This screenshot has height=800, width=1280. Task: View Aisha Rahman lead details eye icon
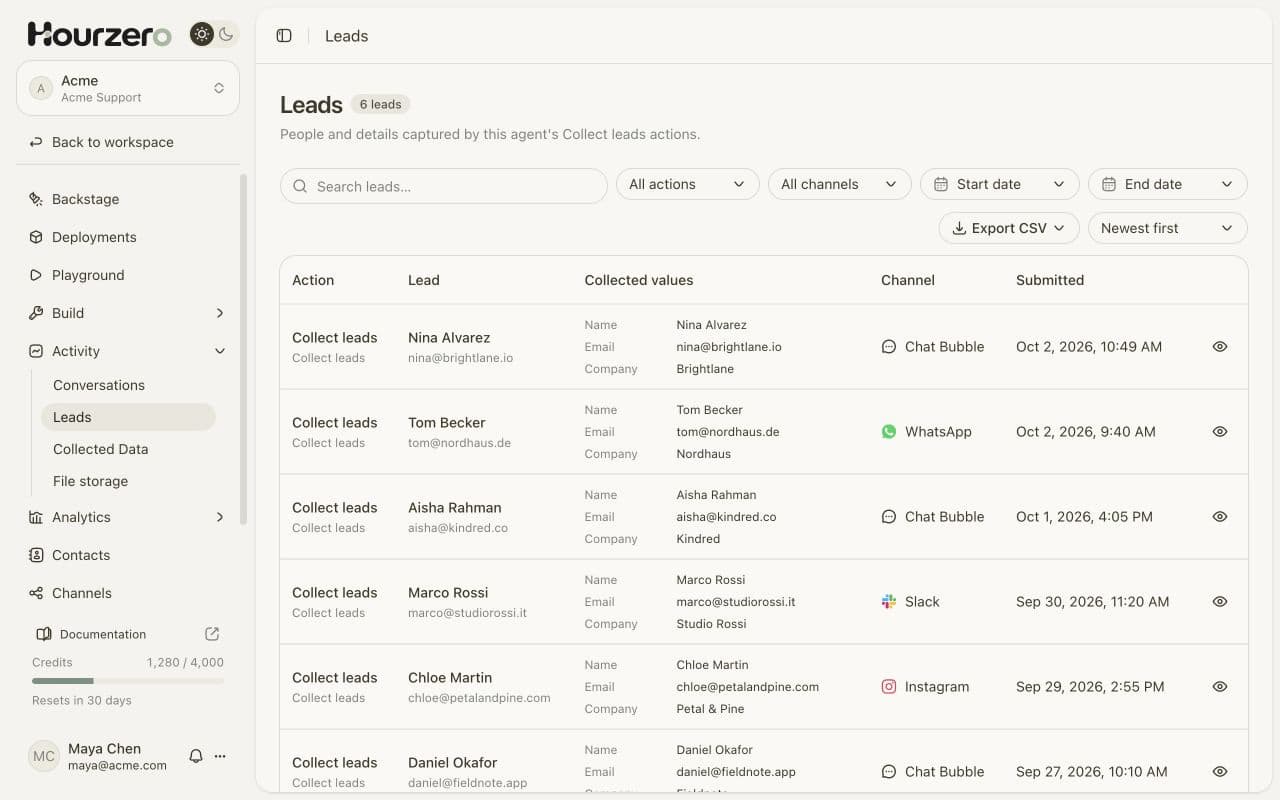(1220, 517)
